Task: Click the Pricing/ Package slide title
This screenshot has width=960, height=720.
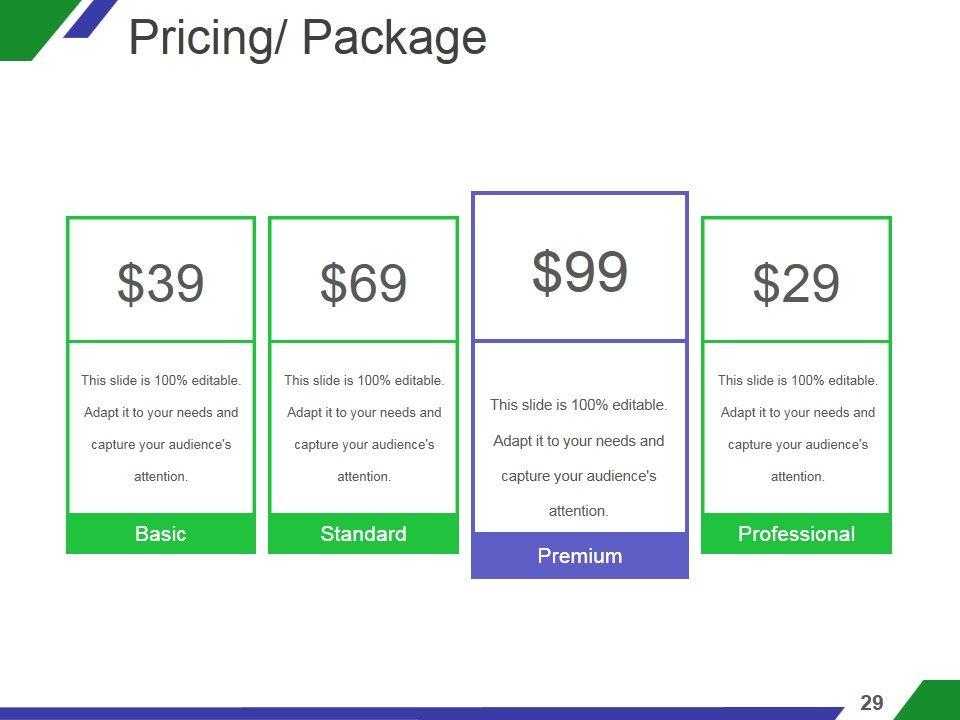Action: coord(308,38)
